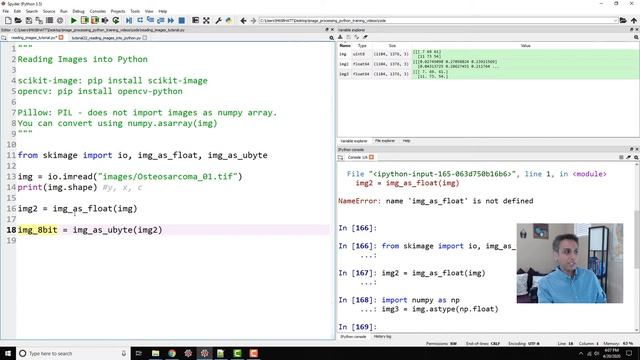Run current cell
Viewport: 640px width, 360px height.
tap(84, 20)
